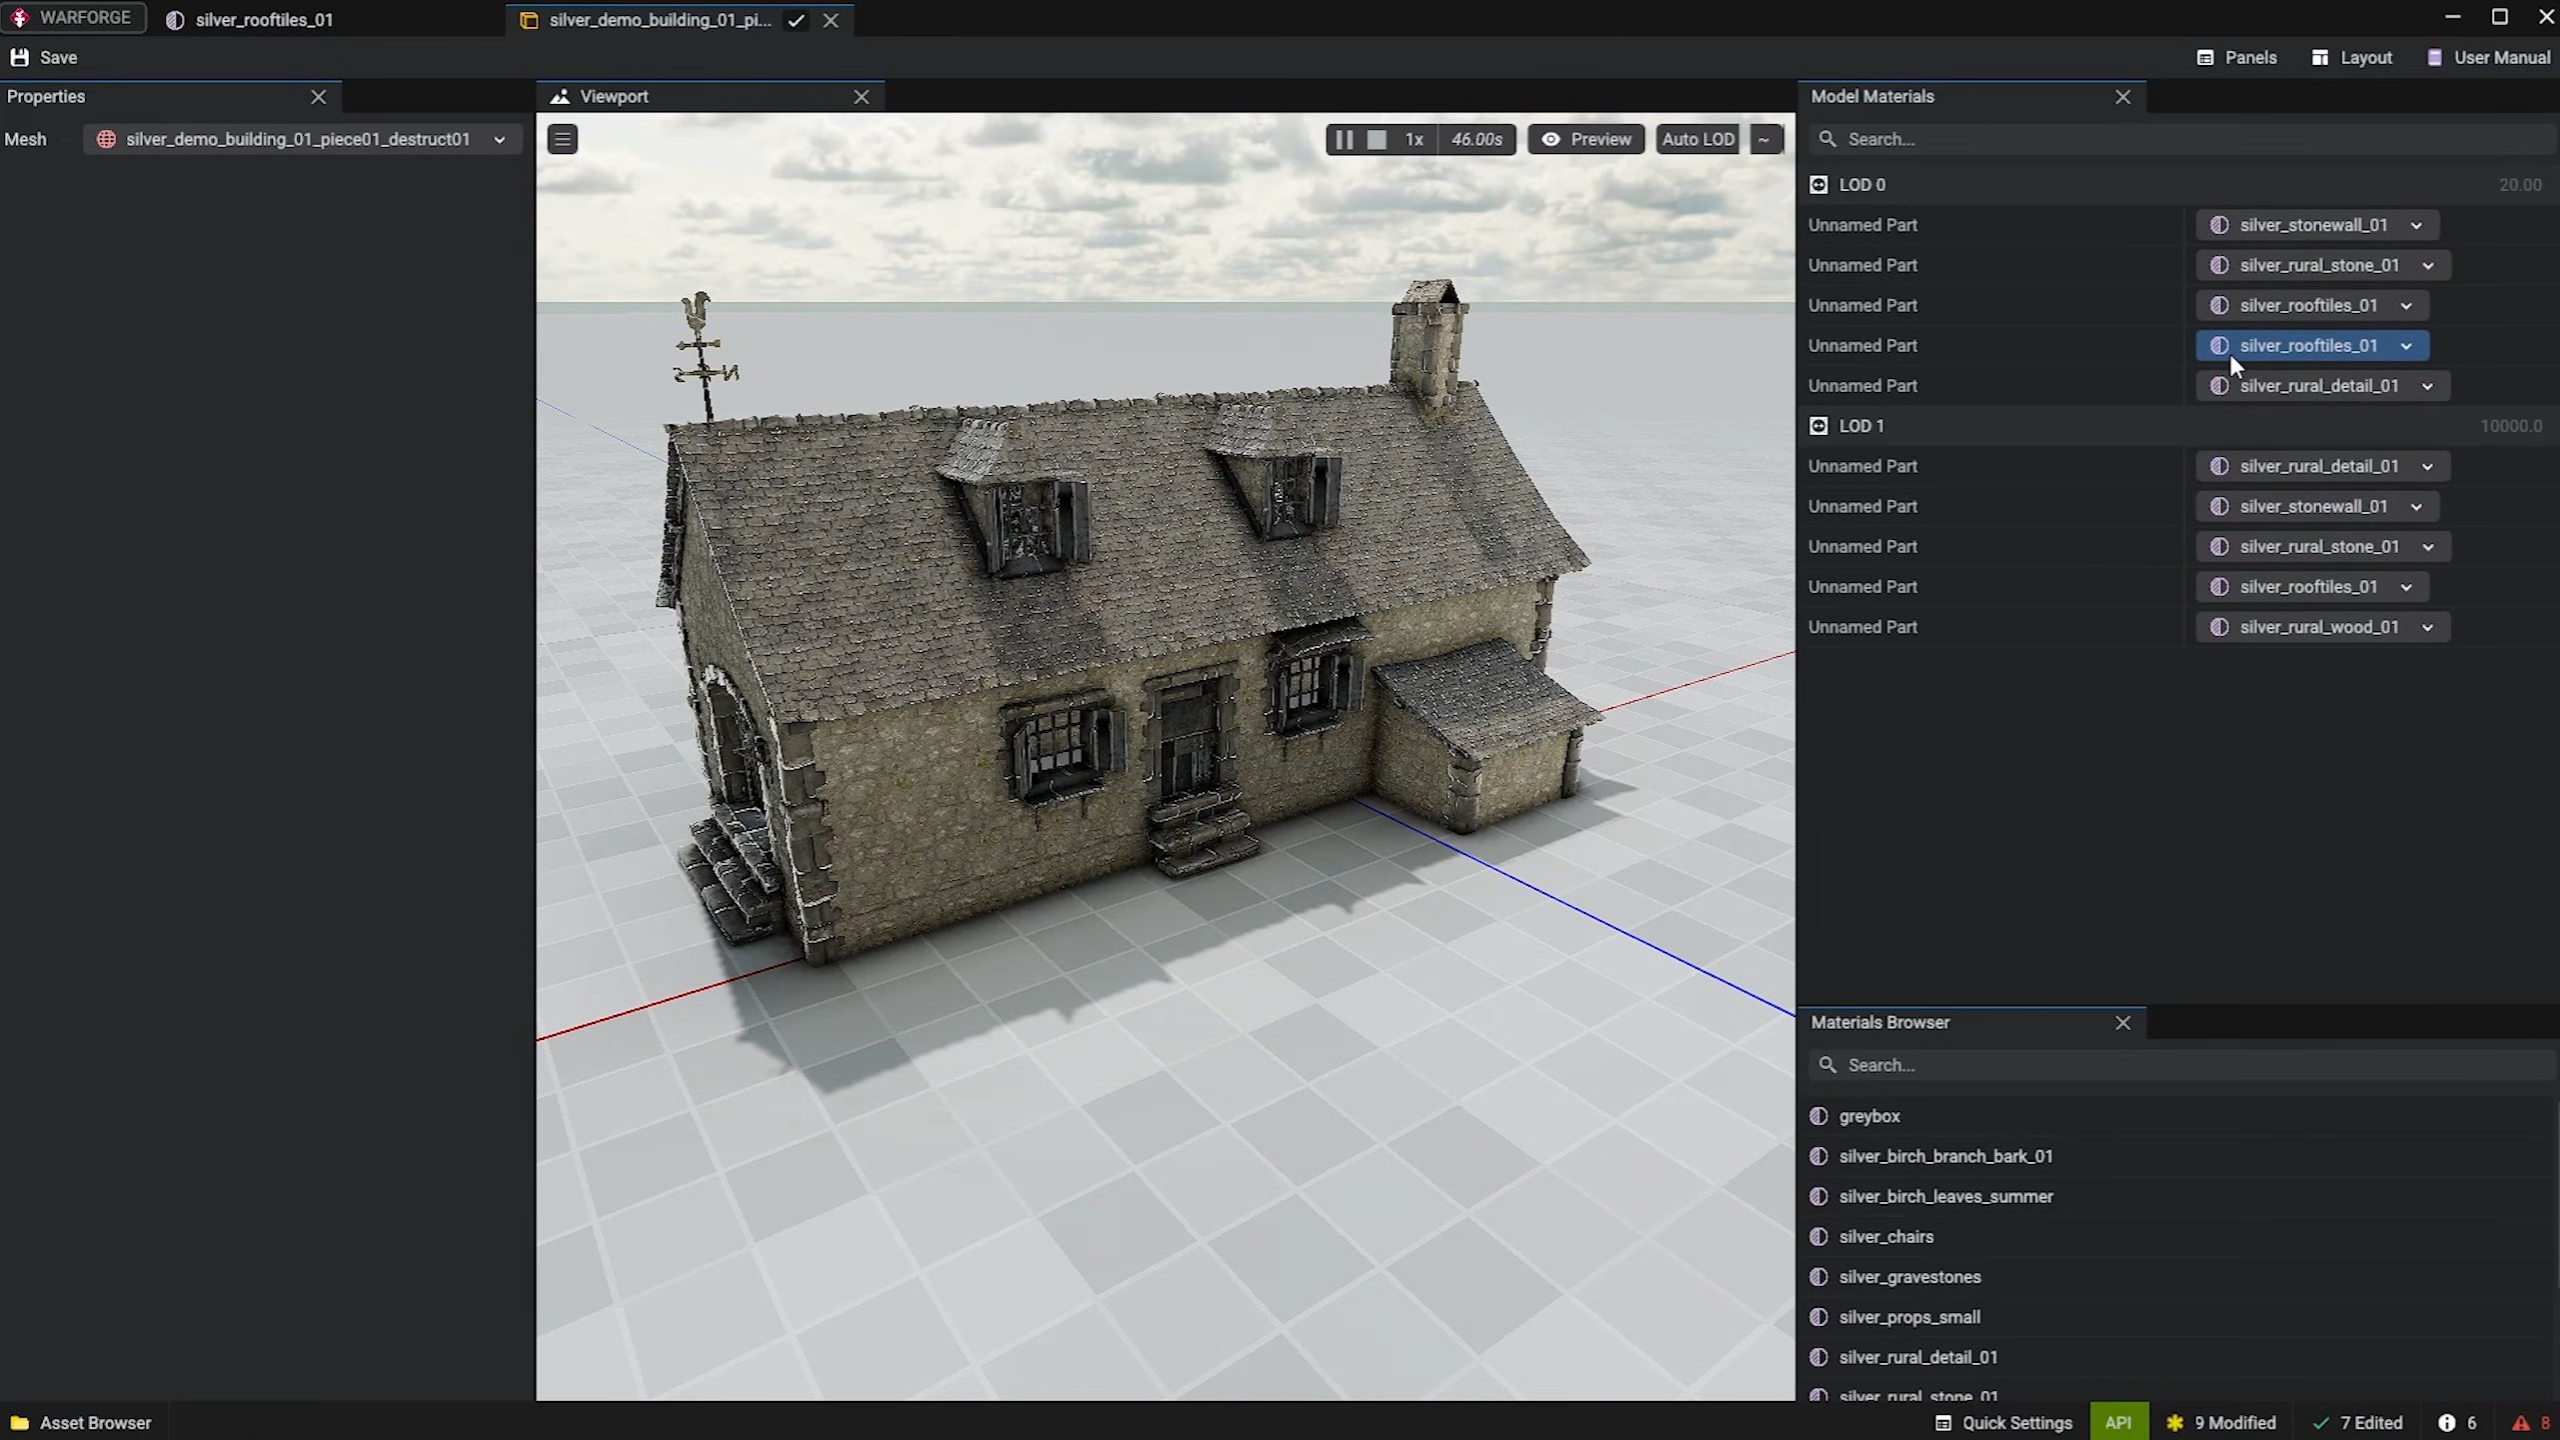The image size is (2560, 1440).
Task: Open silver_stonewall_01 dropdown under LOD 0
Action: 2416,225
